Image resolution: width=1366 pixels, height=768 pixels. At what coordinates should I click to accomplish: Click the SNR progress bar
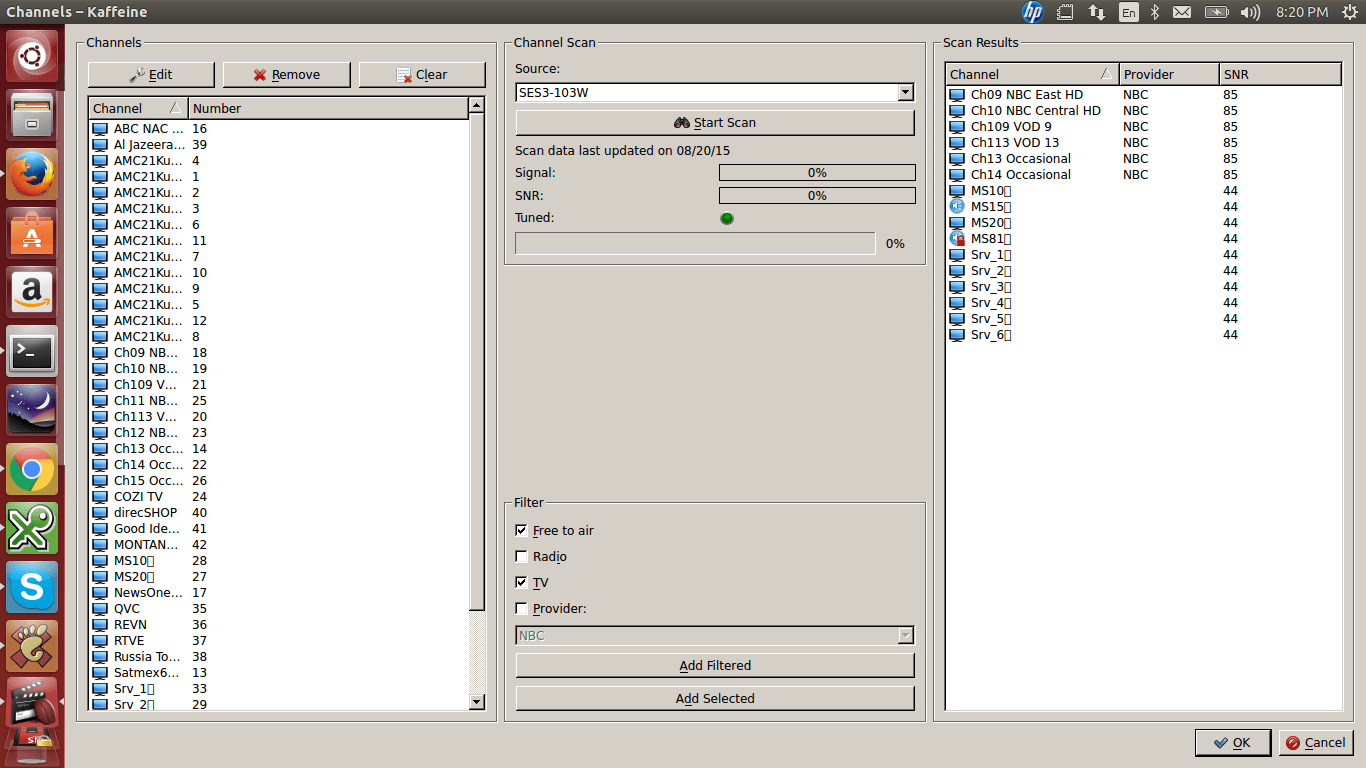click(817, 196)
